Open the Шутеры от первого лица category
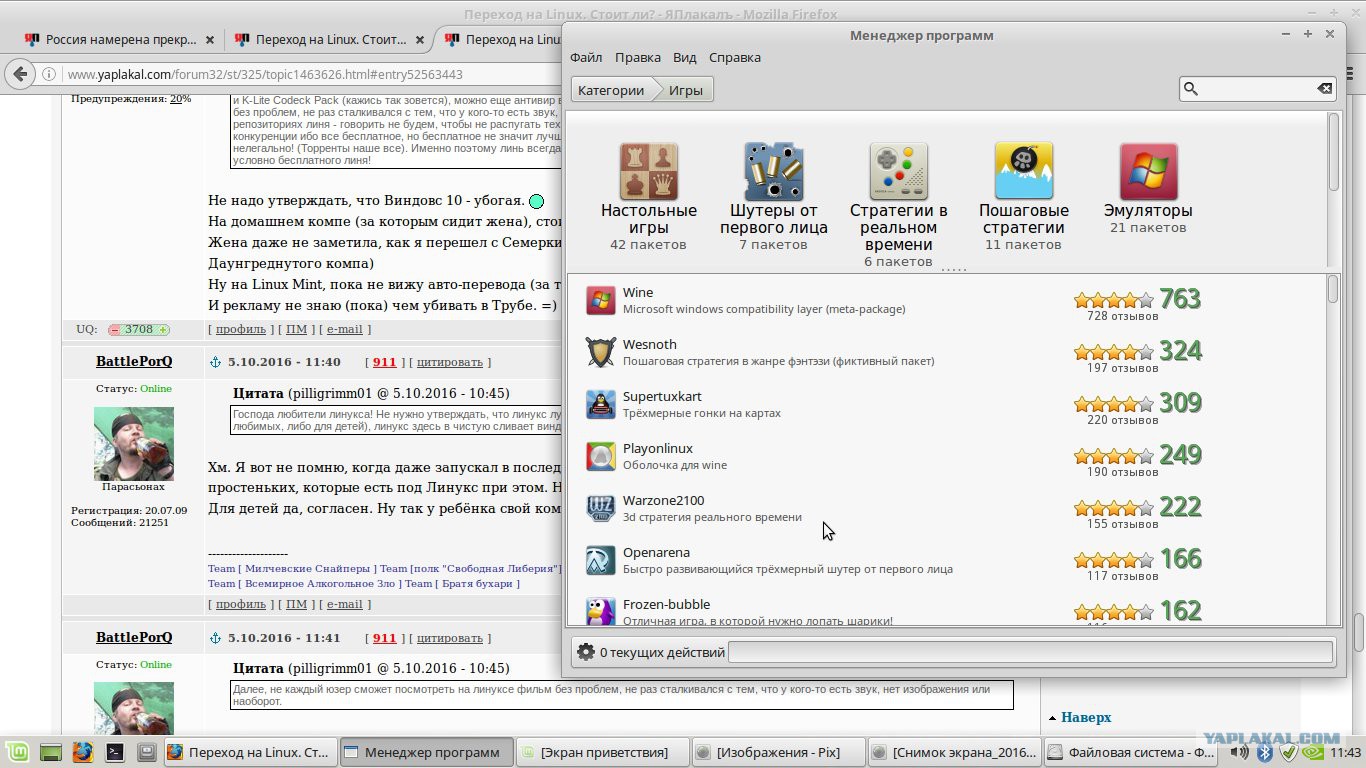The width and height of the screenshot is (1366, 768). pyautogui.click(x=774, y=196)
